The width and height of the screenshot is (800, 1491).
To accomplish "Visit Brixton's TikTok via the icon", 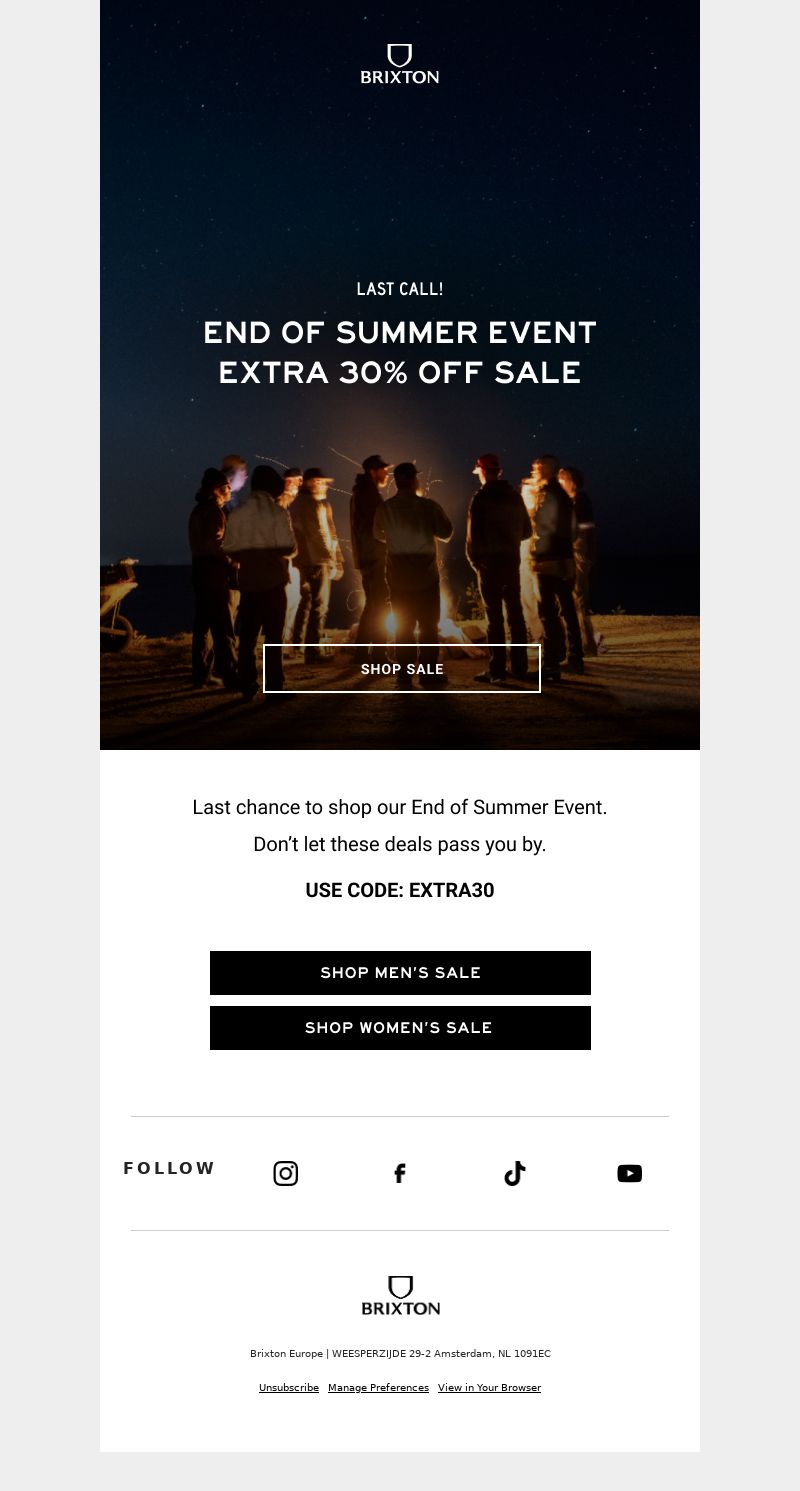I will pyautogui.click(x=514, y=1173).
